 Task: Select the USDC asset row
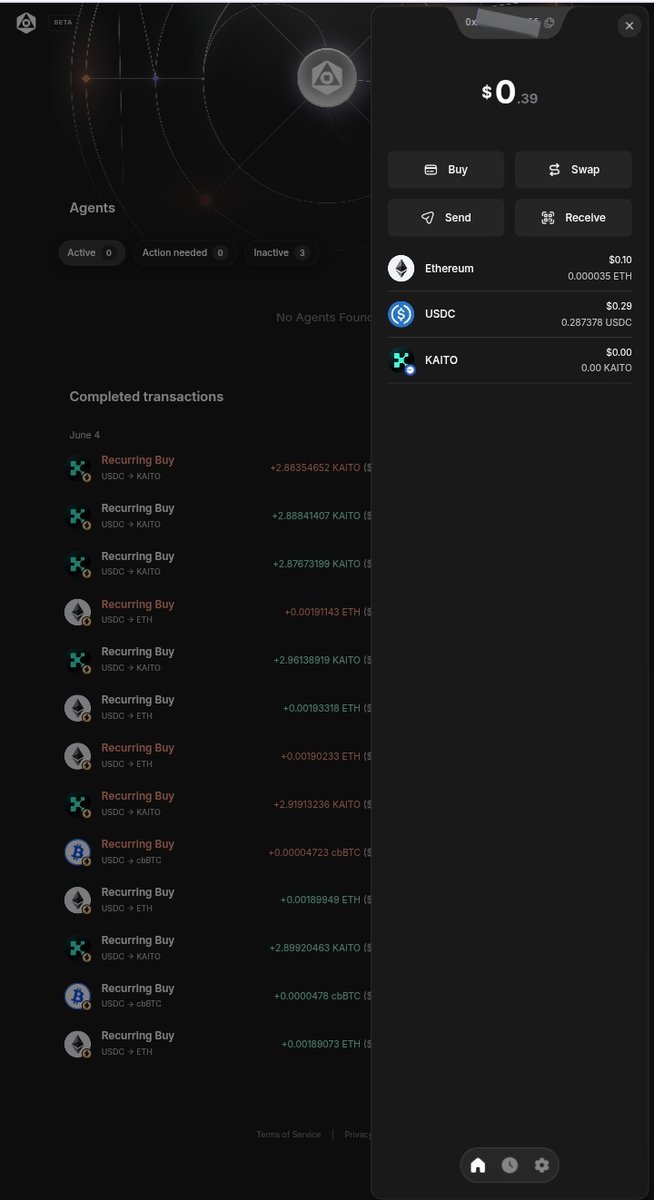(510, 313)
